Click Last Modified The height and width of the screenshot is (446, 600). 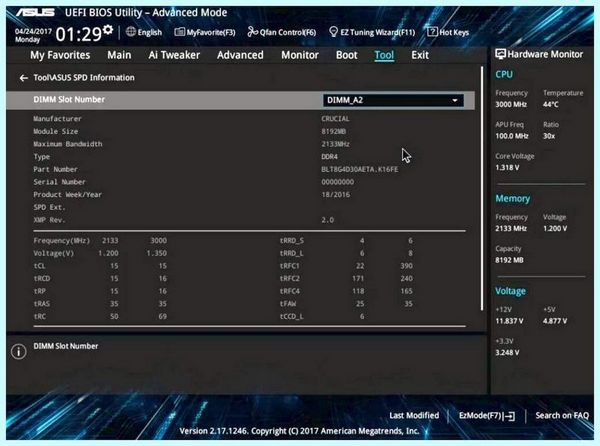(414, 415)
